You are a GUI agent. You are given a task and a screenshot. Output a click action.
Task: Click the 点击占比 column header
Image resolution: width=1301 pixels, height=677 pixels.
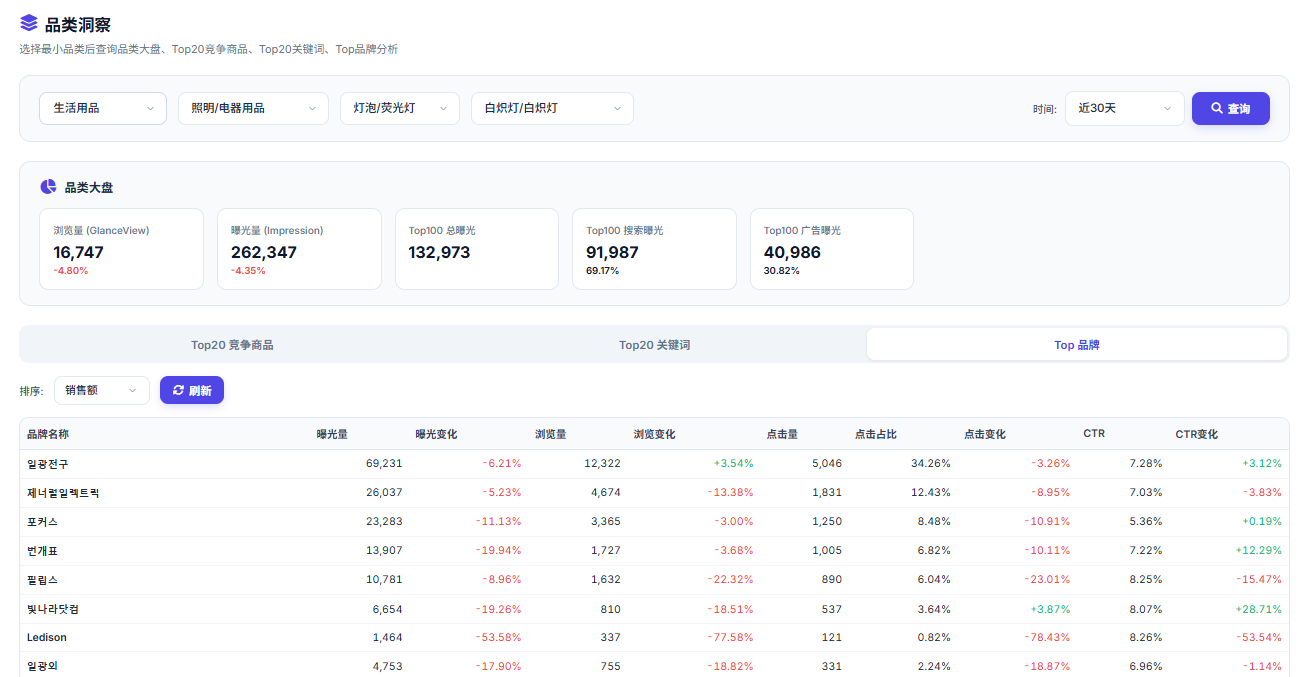pyautogui.click(x=875, y=434)
